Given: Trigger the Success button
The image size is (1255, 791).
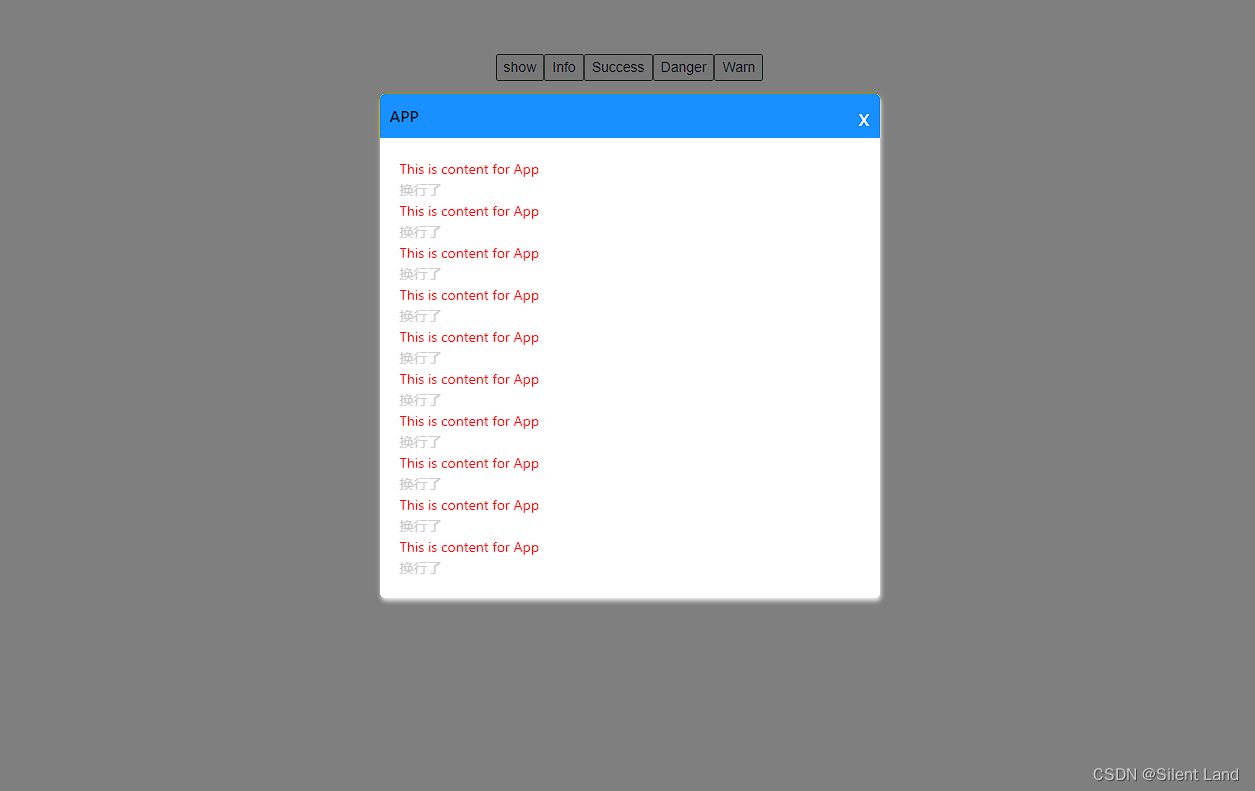Looking at the screenshot, I should coord(618,67).
